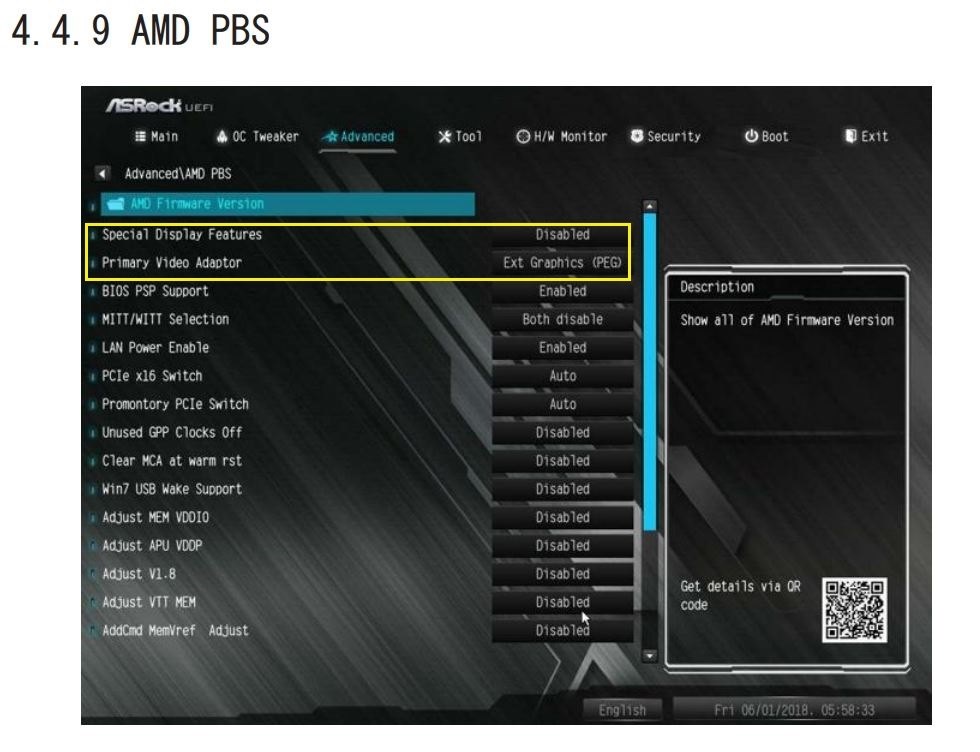This screenshot has height=752, width=980.
Task: Open the Security tab
Action: click(666, 136)
